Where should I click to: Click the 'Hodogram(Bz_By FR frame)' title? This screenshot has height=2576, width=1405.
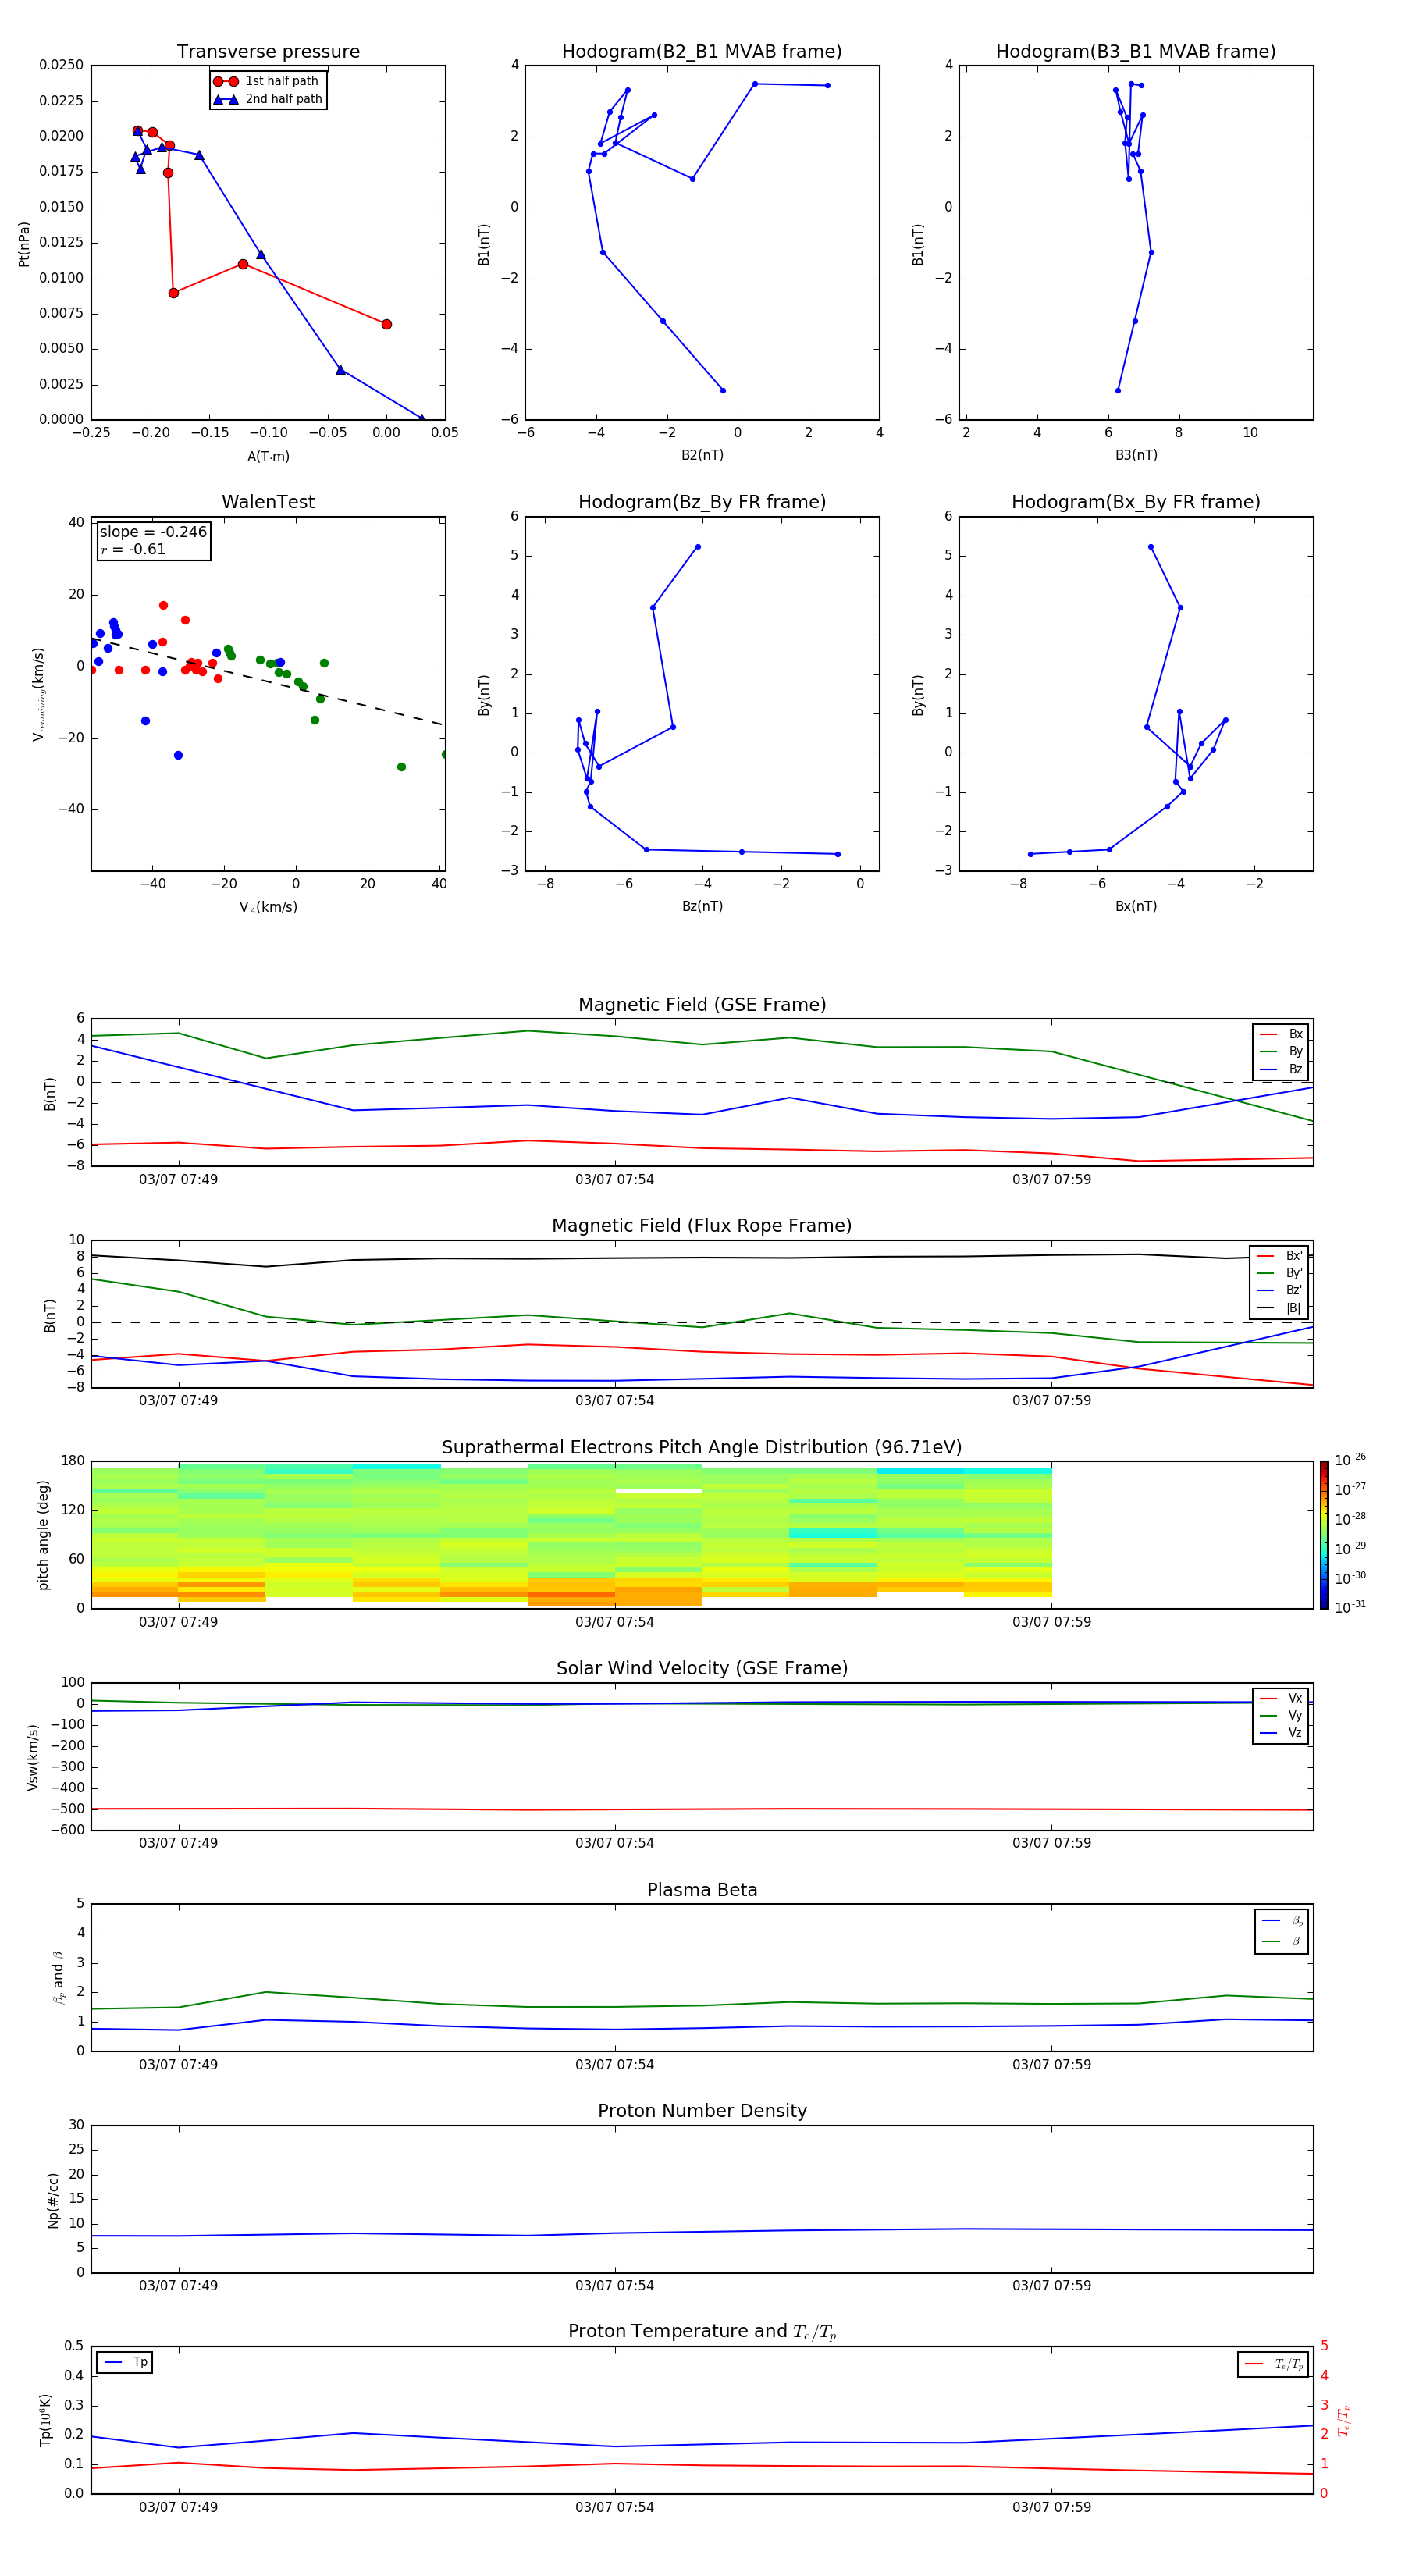point(702,502)
